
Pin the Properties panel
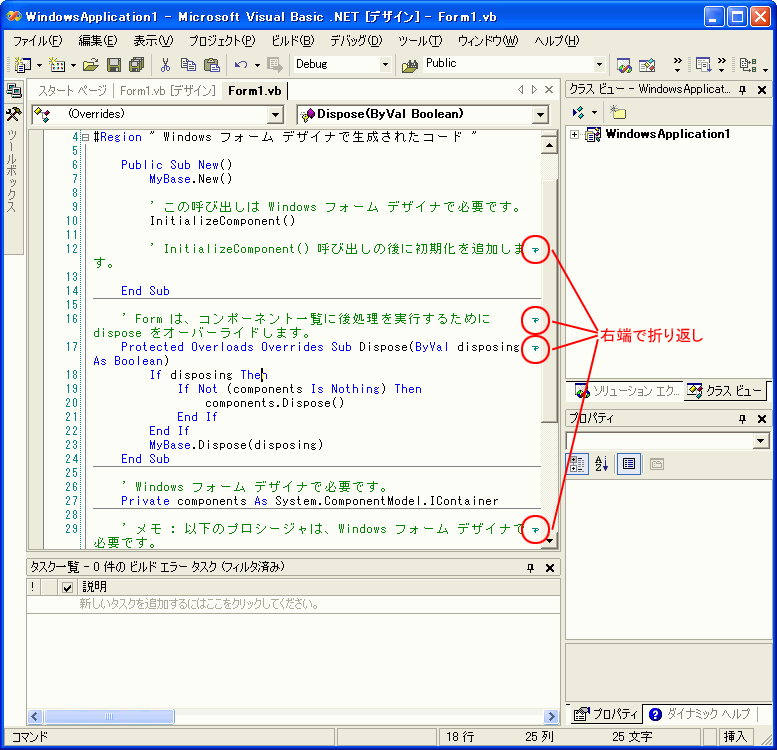(x=742, y=419)
